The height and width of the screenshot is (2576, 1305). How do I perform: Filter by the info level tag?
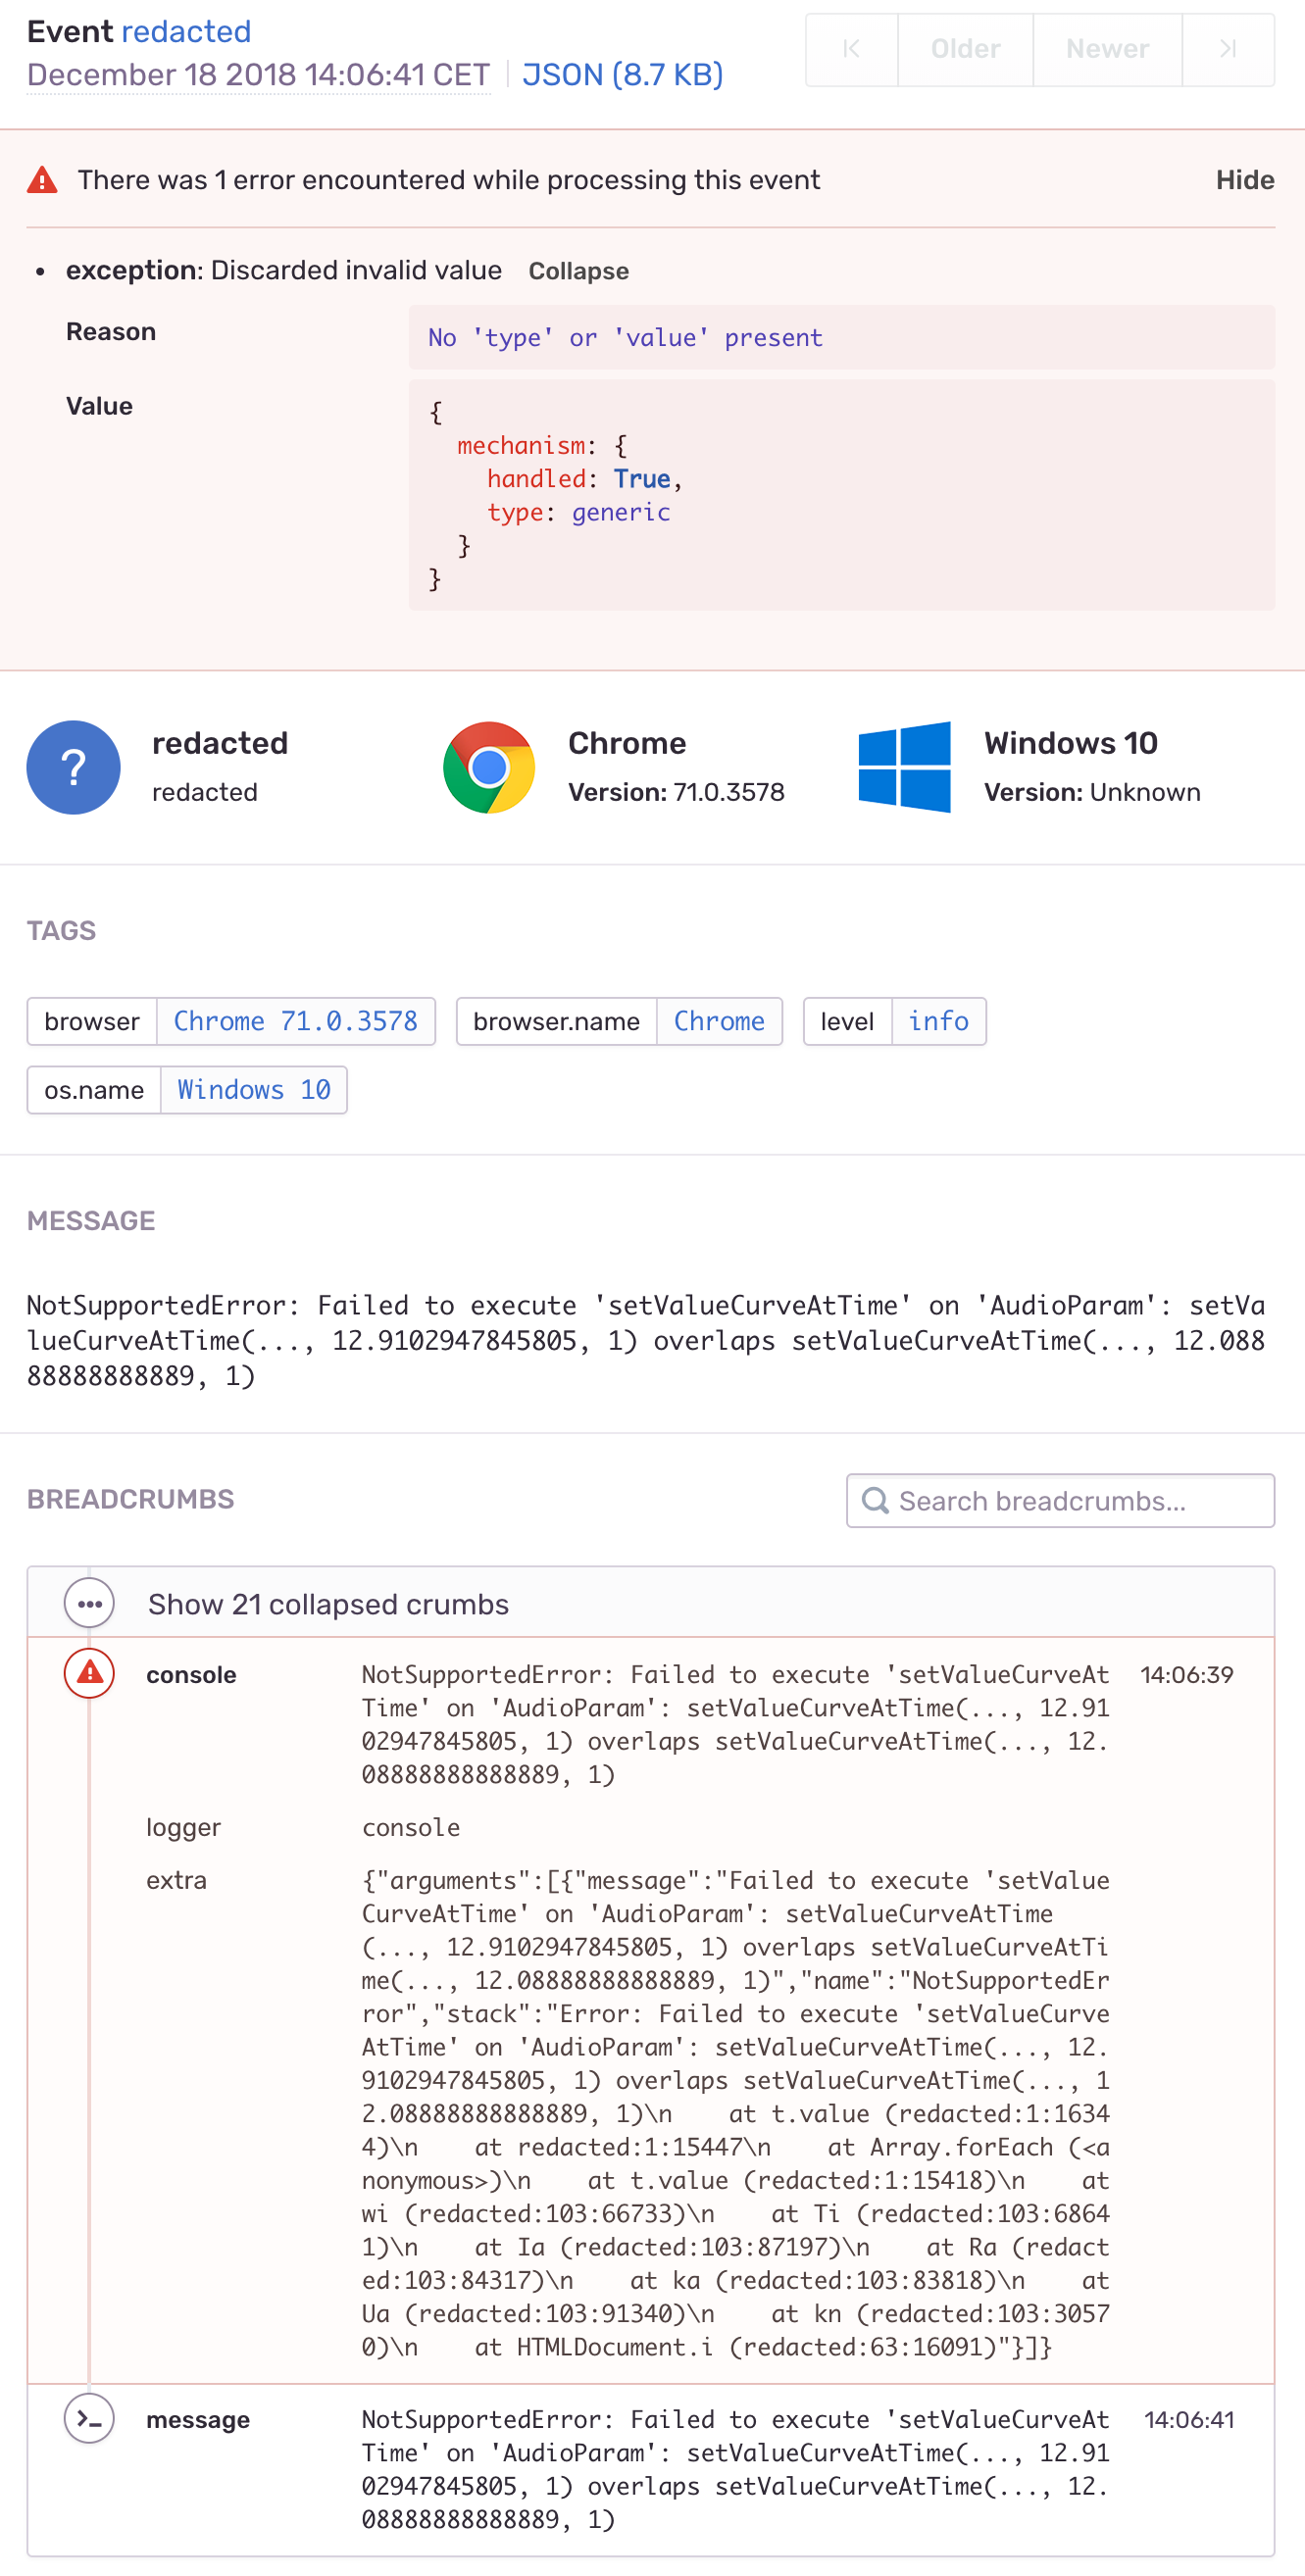tap(938, 1021)
